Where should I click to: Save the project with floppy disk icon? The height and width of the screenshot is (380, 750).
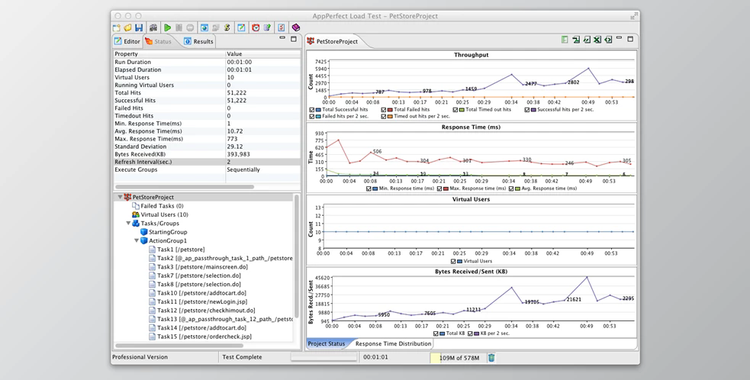pos(139,28)
